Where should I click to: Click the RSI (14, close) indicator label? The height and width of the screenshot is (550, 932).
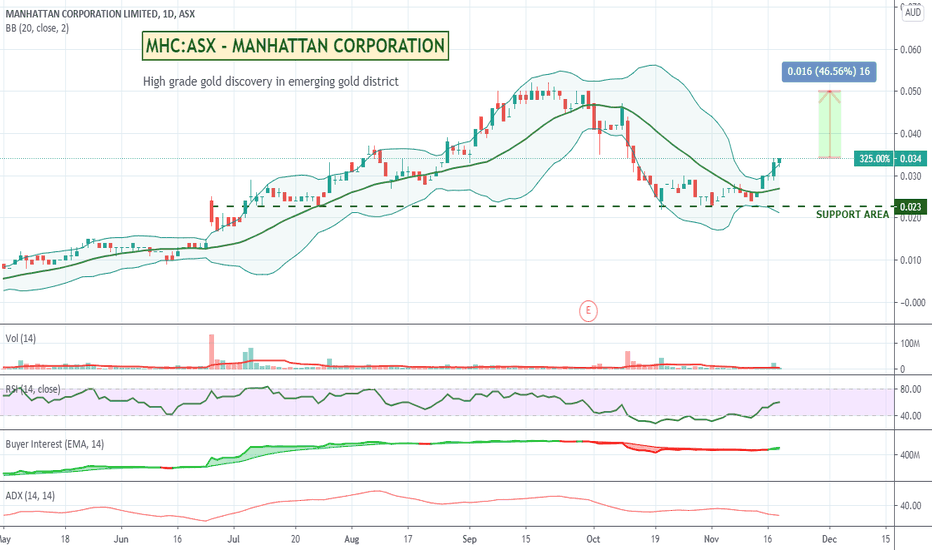click(x=33, y=389)
